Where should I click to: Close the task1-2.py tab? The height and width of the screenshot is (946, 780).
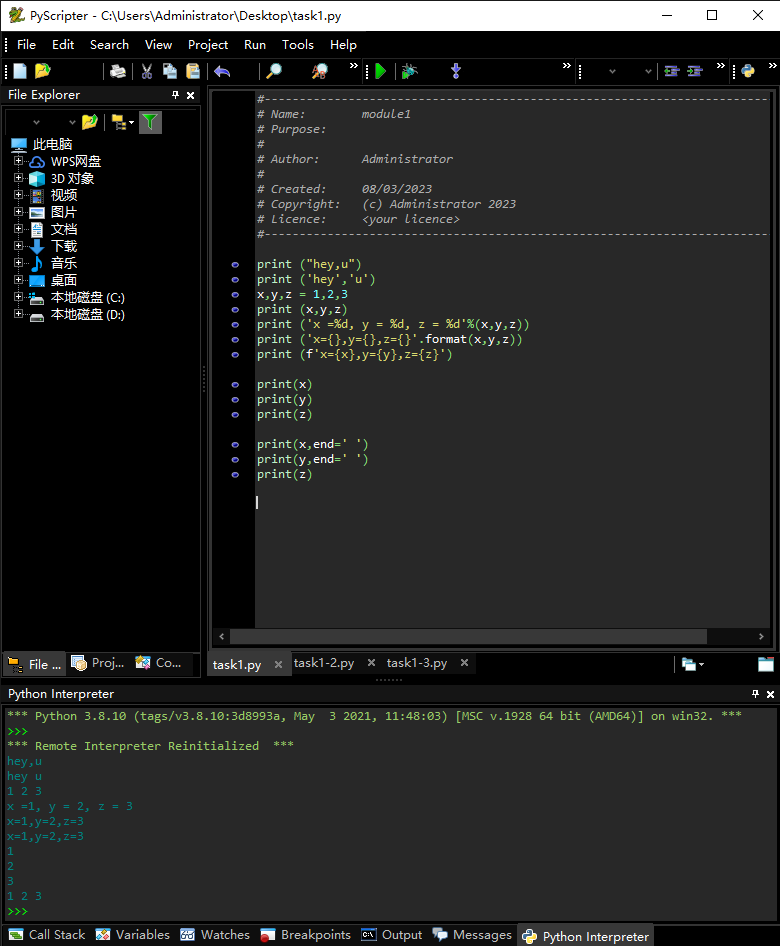pyautogui.click(x=372, y=662)
